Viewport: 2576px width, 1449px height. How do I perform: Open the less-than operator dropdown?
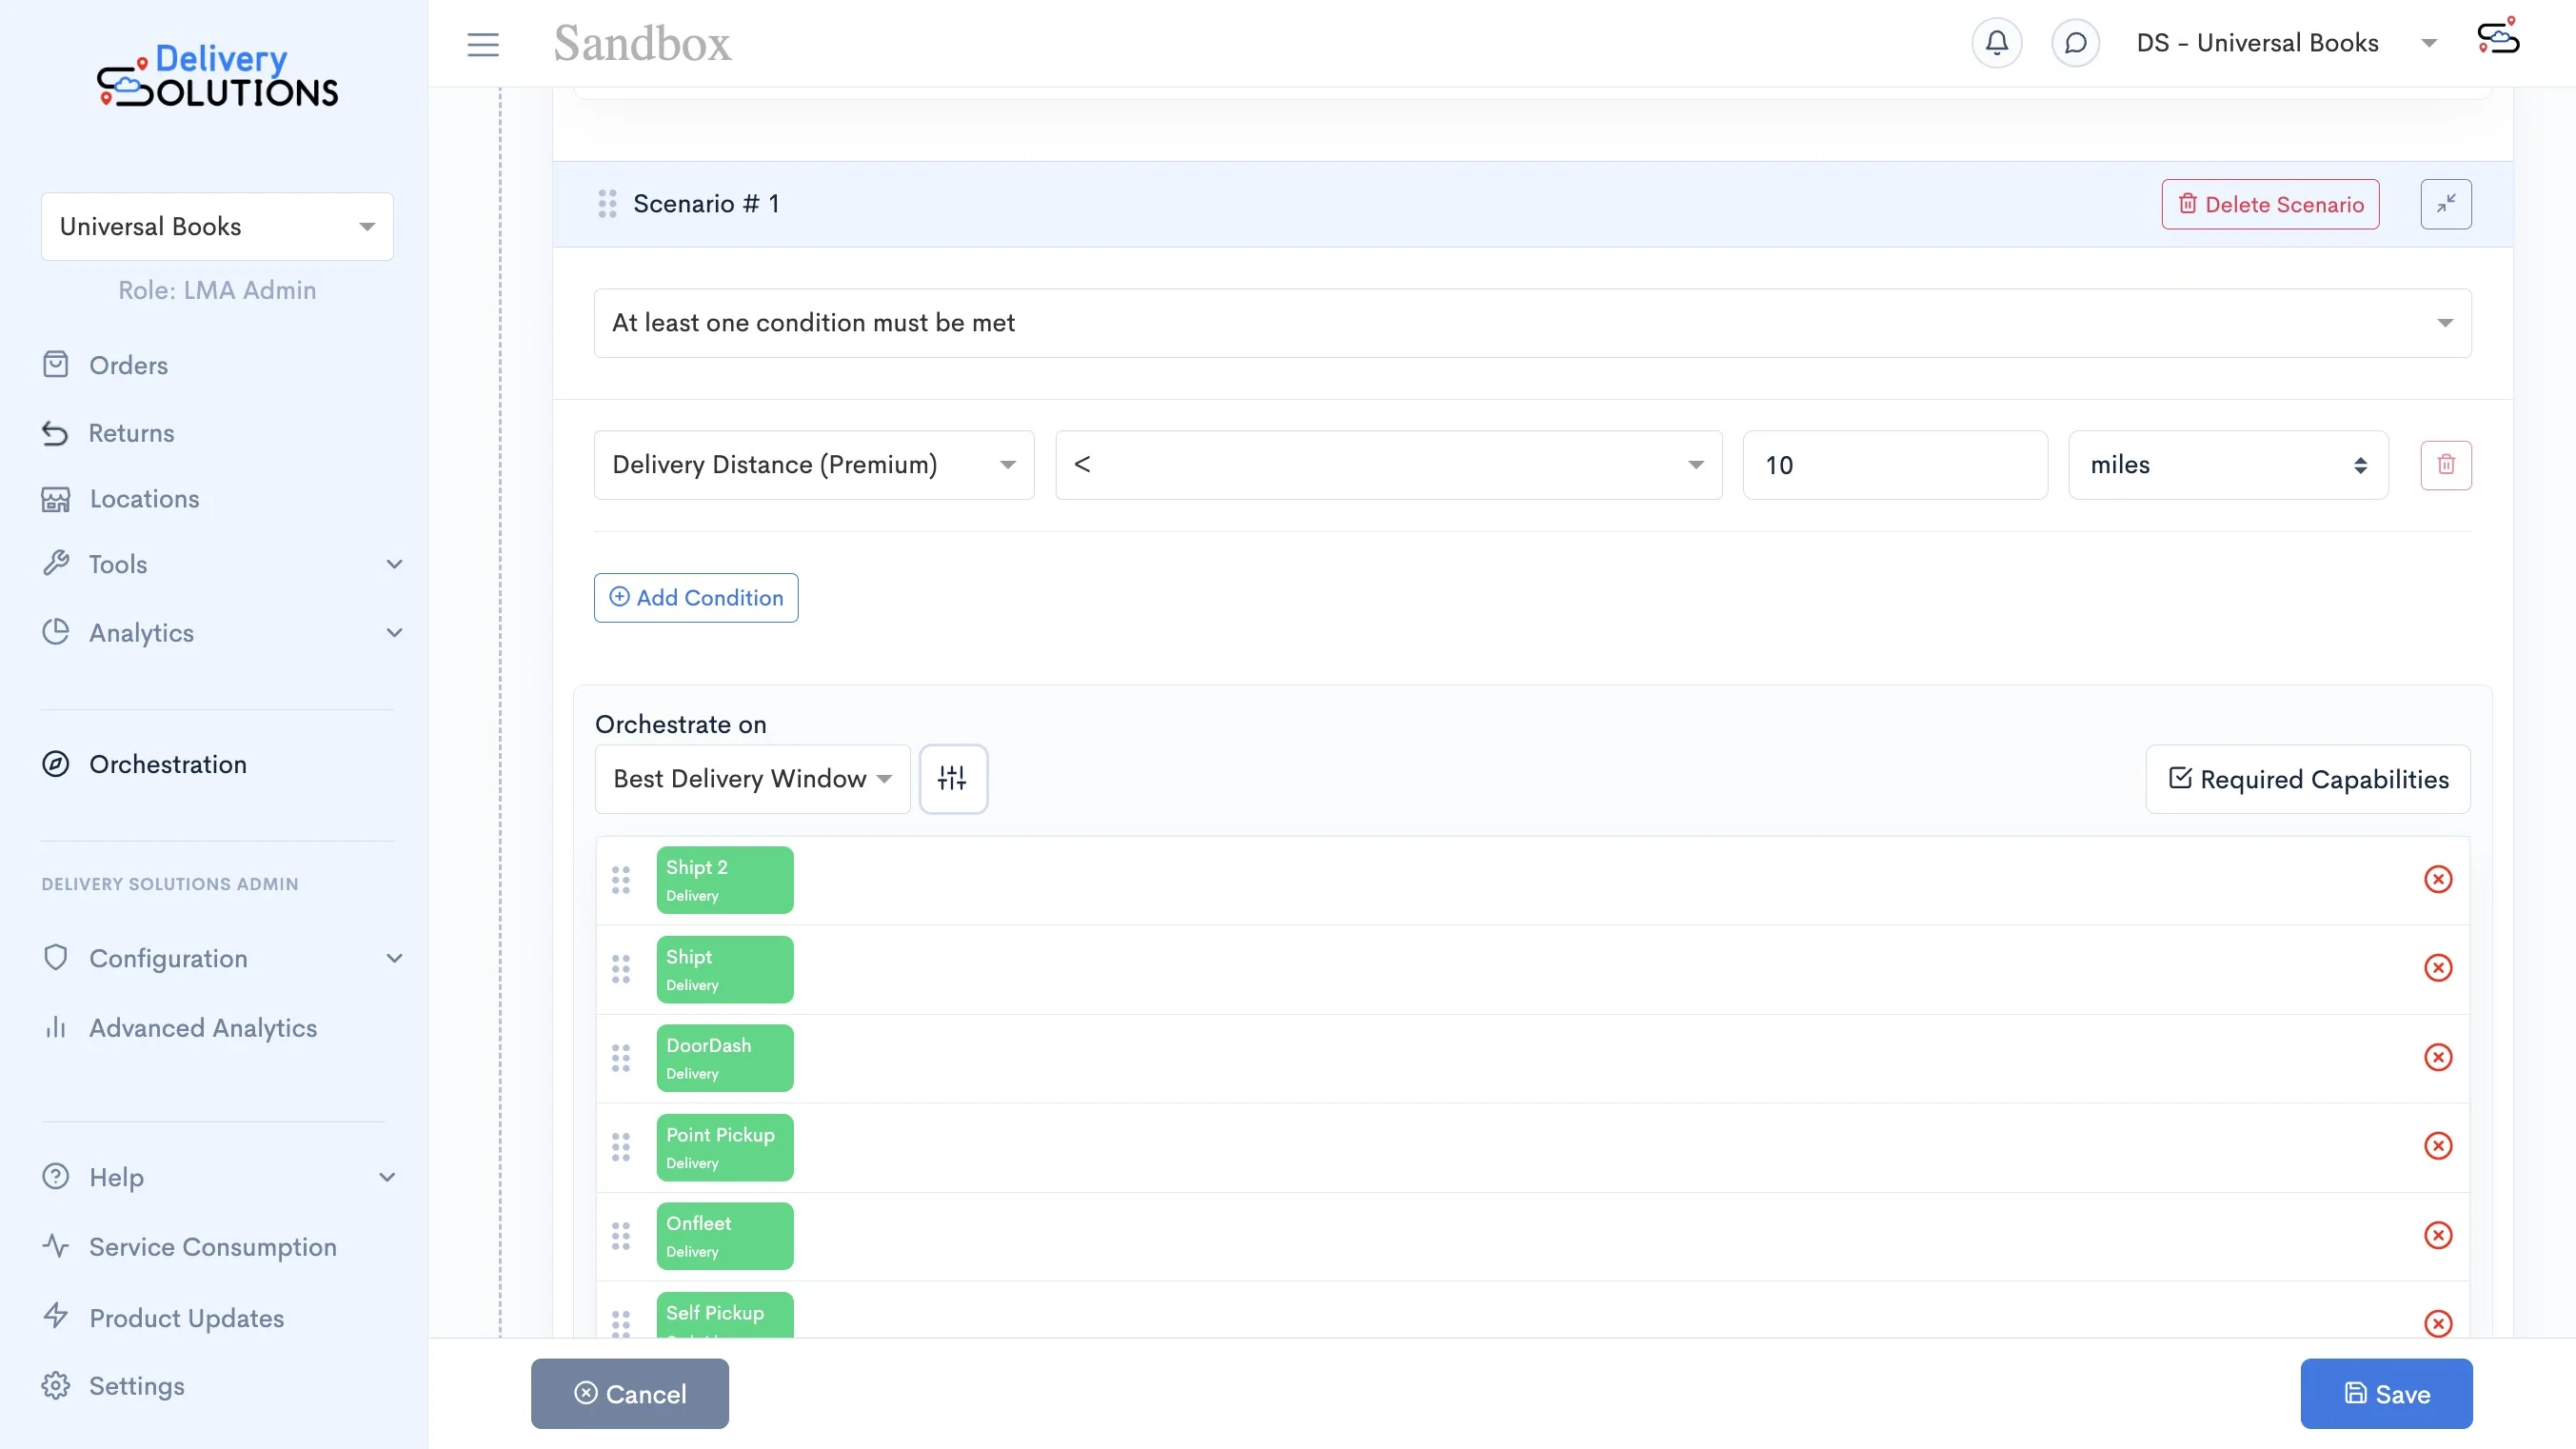(x=1388, y=465)
